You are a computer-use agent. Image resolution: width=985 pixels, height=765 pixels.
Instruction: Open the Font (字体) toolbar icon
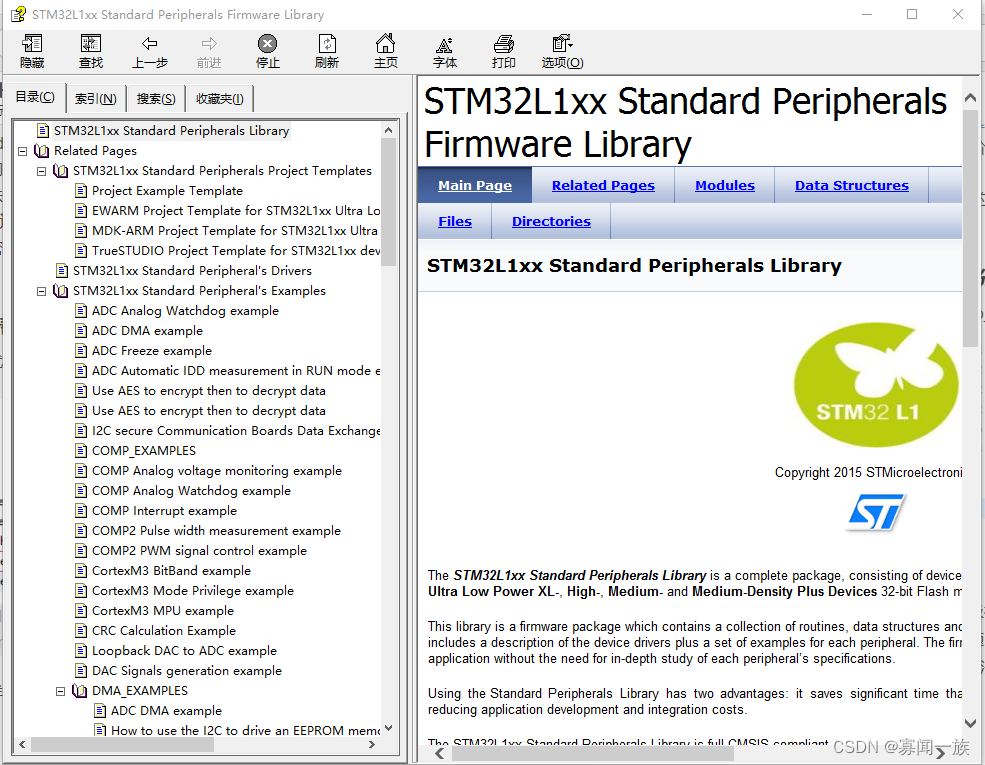[x=445, y=45]
